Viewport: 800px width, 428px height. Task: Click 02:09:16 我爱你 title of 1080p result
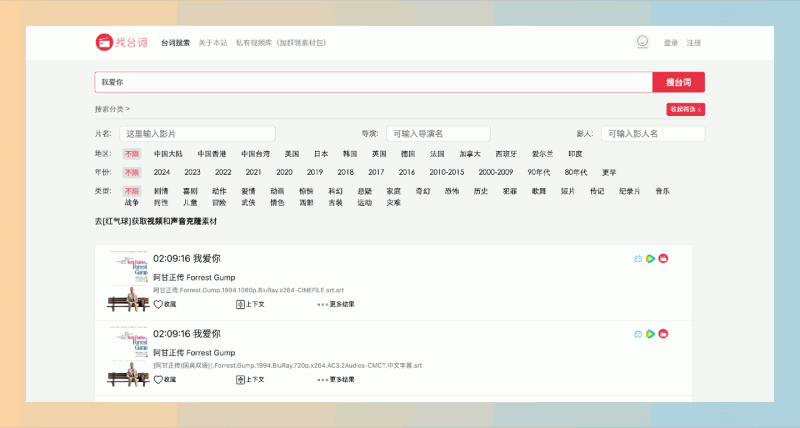click(187, 259)
